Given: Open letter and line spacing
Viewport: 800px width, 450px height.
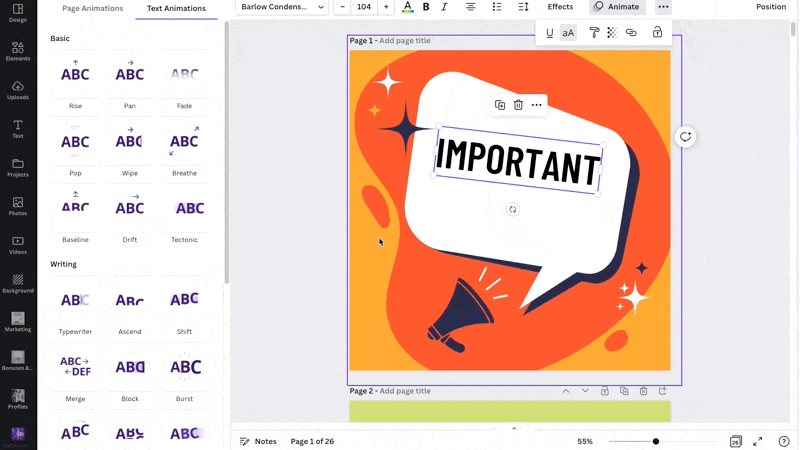Looking at the screenshot, I should click(x=523, y=7).
